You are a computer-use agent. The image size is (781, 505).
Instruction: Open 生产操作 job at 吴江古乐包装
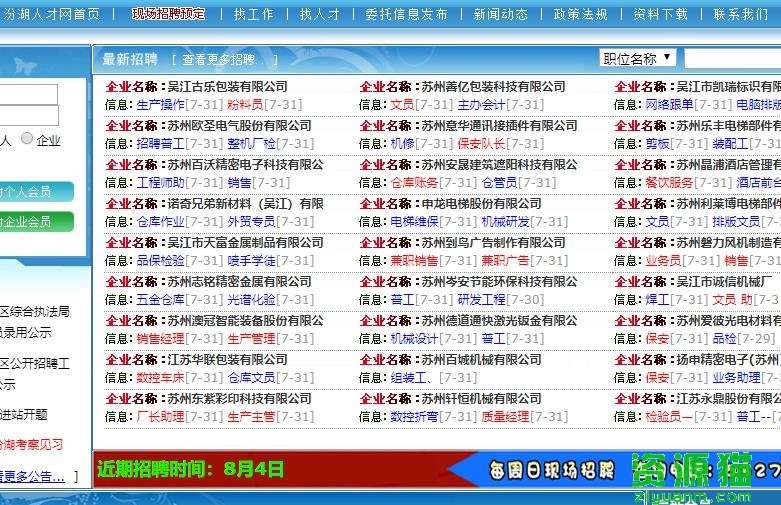tap(160, 105)
